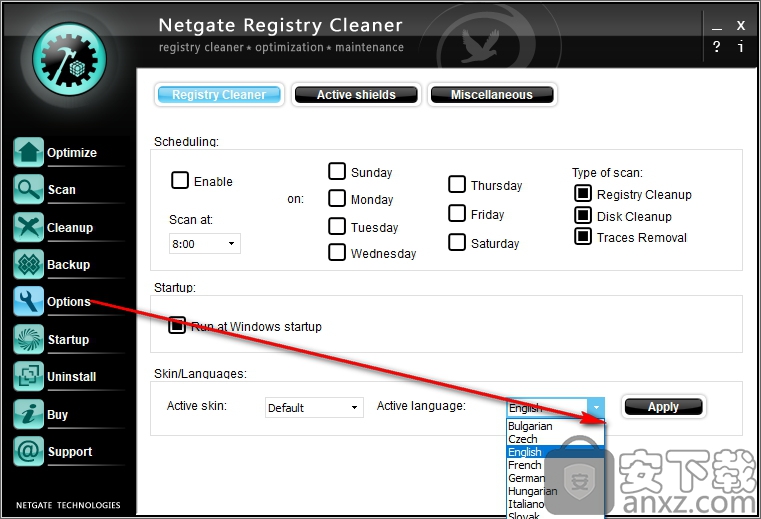Toggle the Registry Cleanup scan type
Image resolution: width=761 pixels, height=519 pixels.
583,193
